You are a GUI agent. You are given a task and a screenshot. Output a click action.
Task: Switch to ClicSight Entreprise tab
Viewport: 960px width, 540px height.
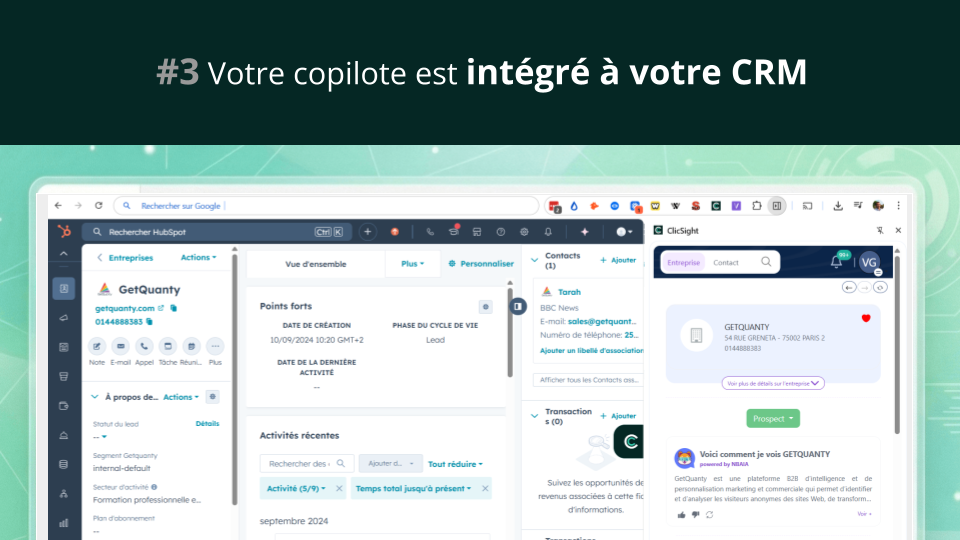click(x=683, y=263)
